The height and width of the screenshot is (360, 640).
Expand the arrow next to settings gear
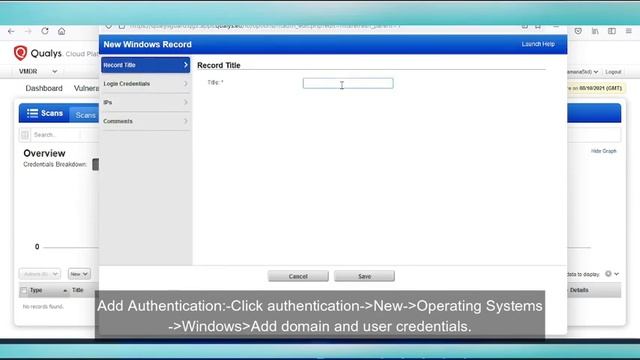pos(617,274)
